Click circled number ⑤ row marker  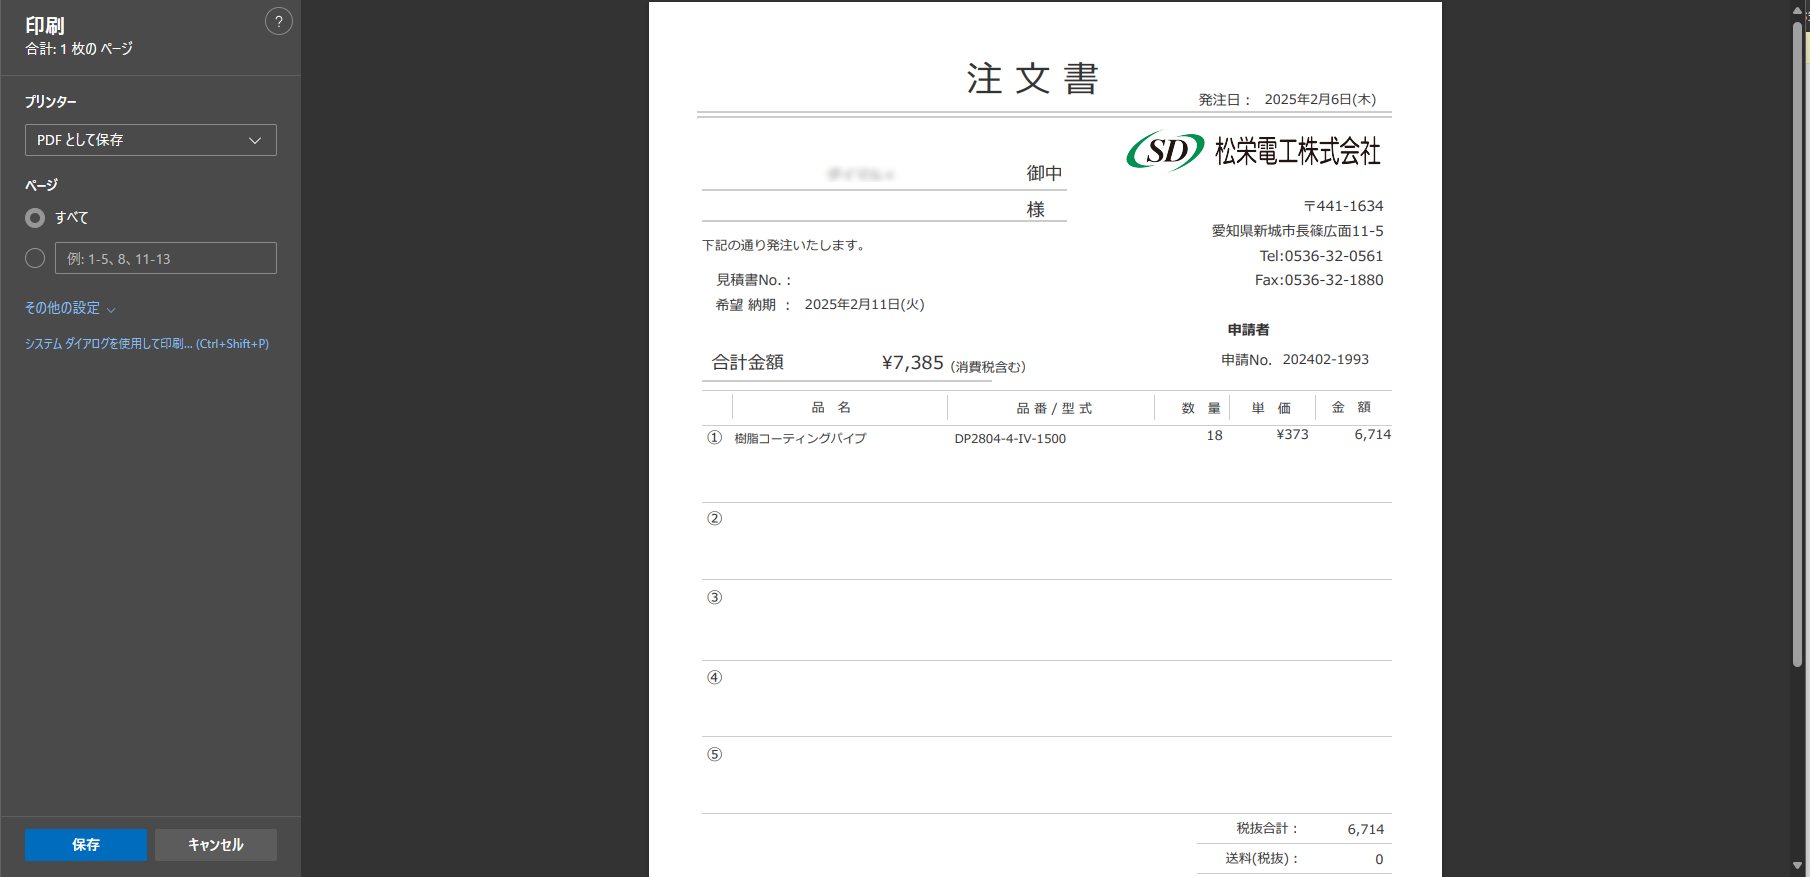coord(714,754)
